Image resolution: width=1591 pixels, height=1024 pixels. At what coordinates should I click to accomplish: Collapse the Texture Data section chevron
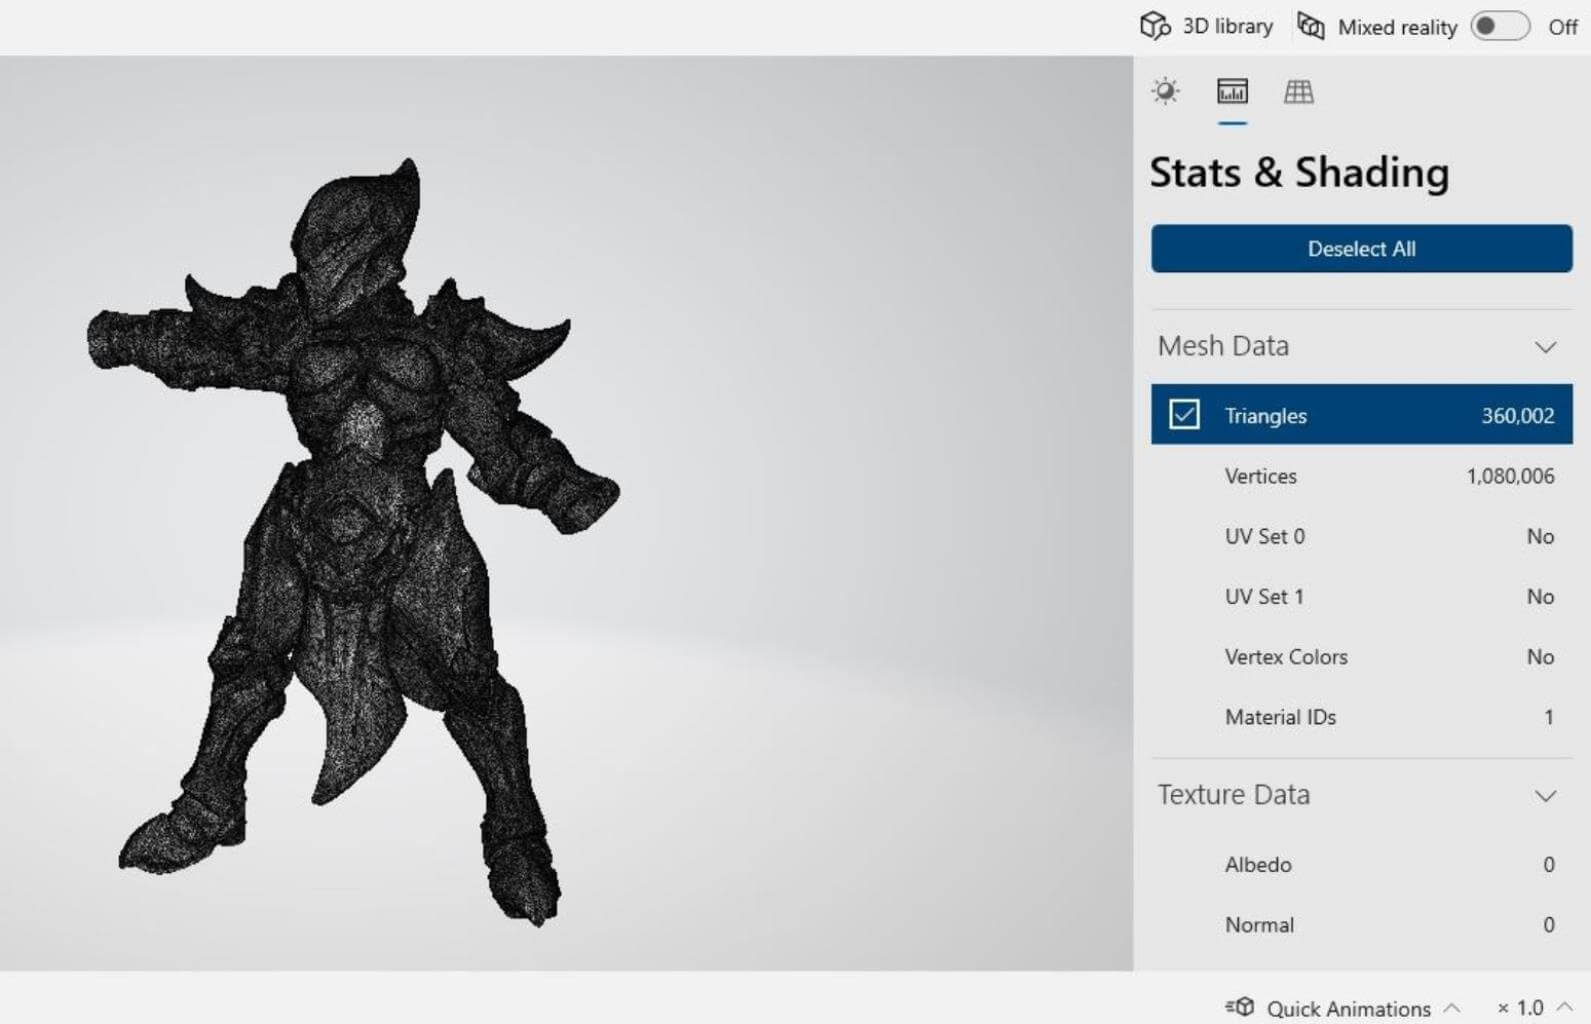coord(1545,796)
